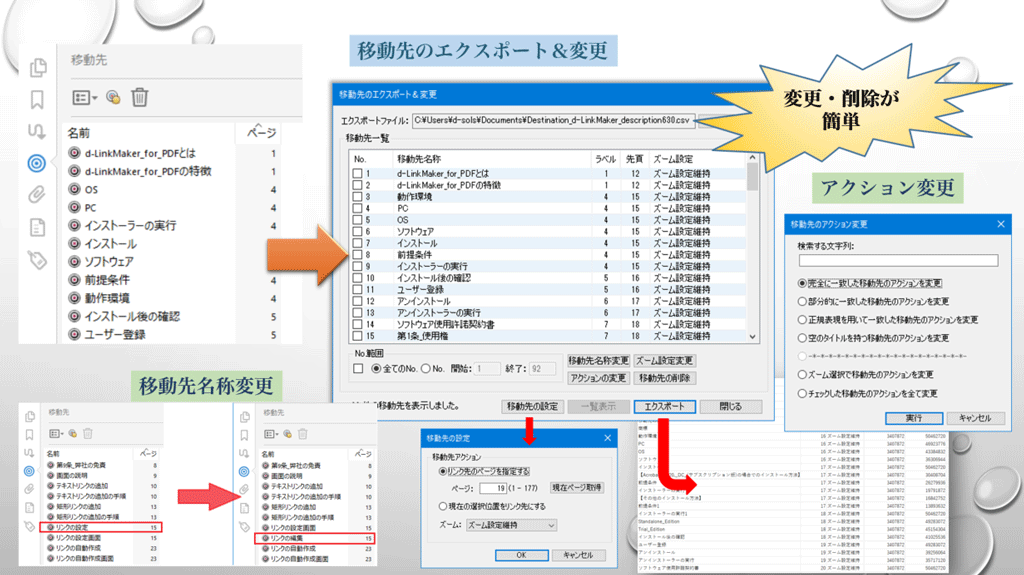Open options dropdown in top-left 移動先 panel

coord(84,97)
